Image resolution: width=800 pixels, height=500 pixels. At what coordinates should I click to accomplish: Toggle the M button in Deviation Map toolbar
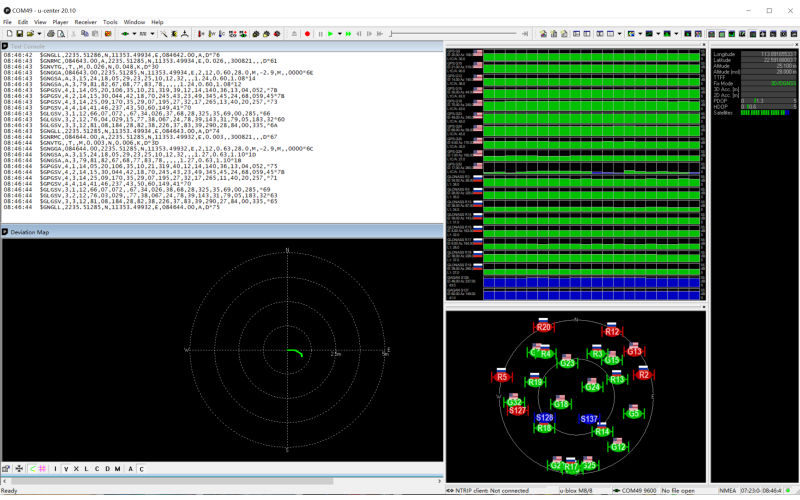tap(117, 468)
